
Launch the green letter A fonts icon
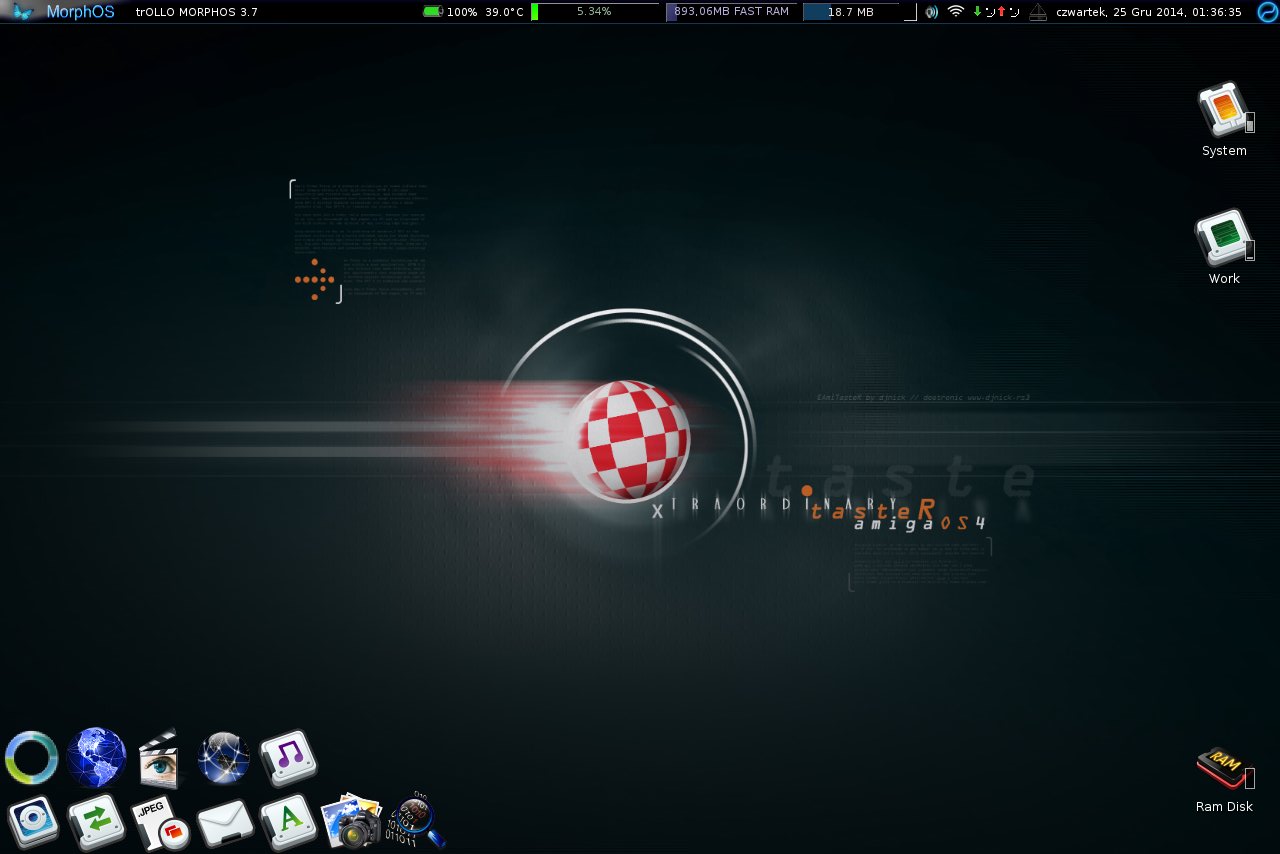288,822
